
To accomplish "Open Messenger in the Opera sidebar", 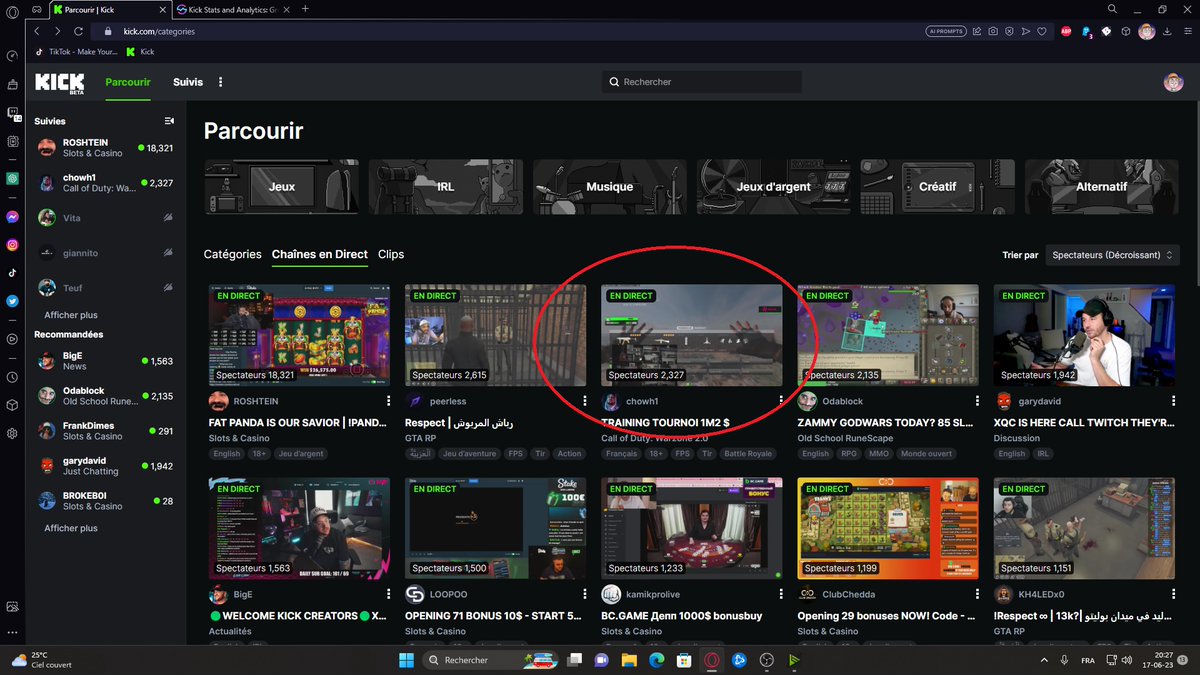I will click(12, 216).
